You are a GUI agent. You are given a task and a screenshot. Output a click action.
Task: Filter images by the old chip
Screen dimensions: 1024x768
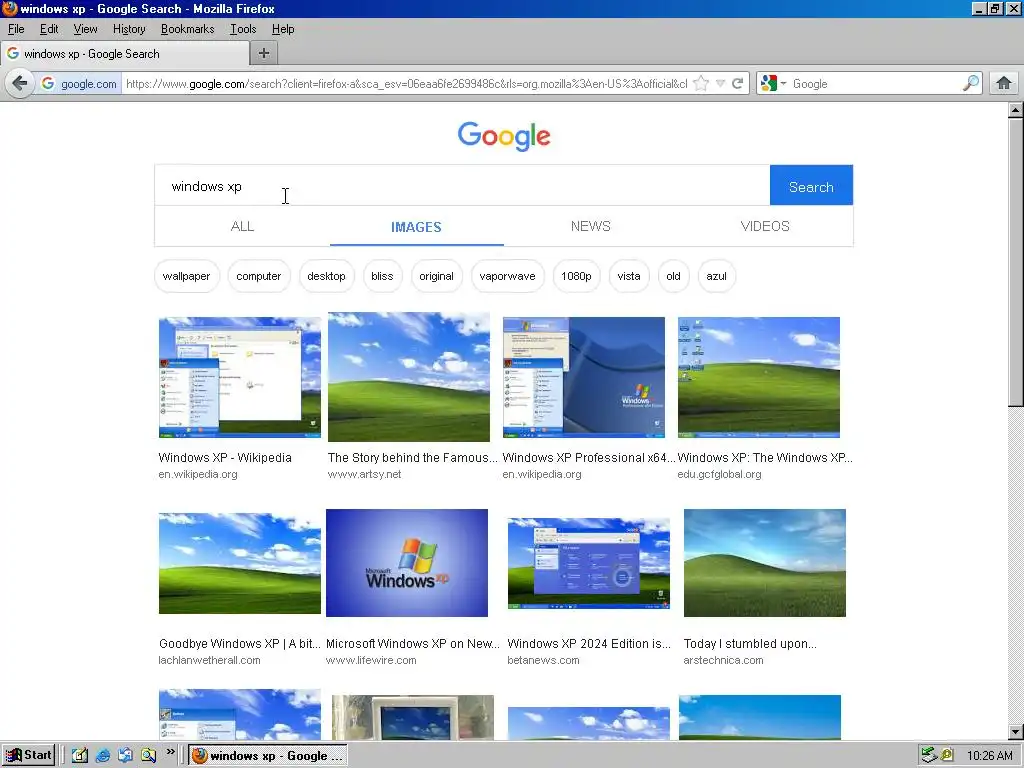[673, 276]
